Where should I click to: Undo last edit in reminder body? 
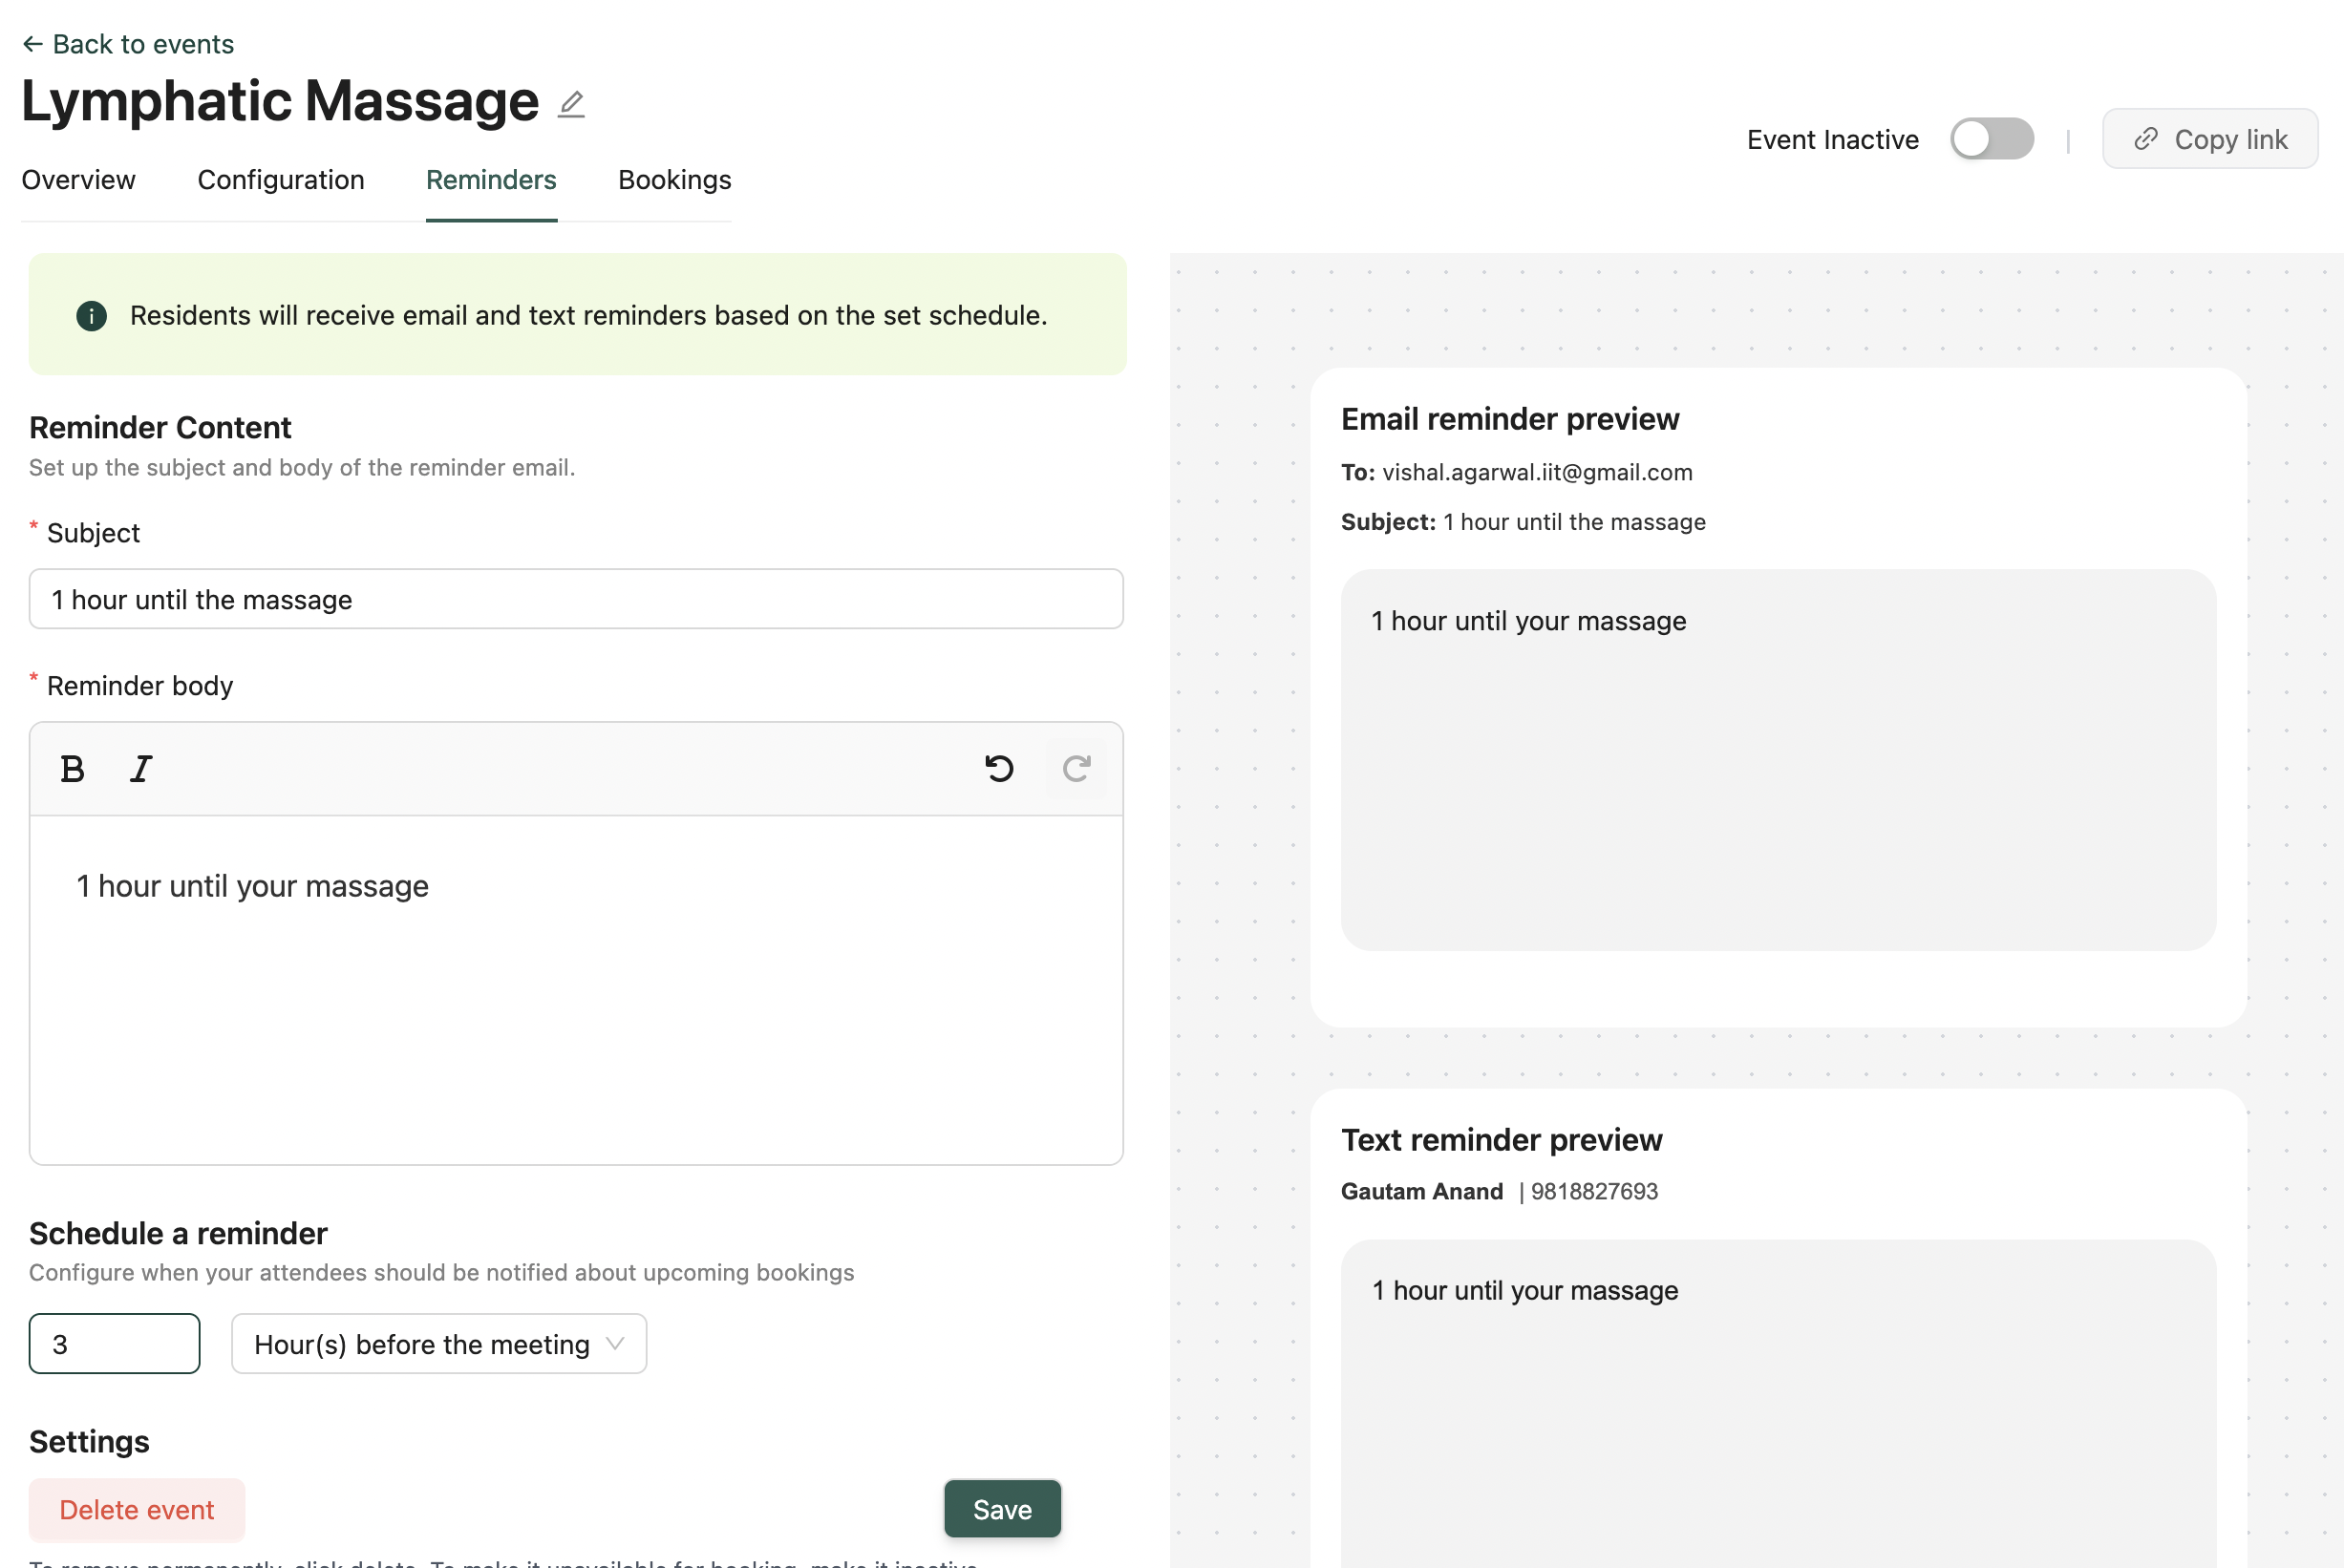999,769
